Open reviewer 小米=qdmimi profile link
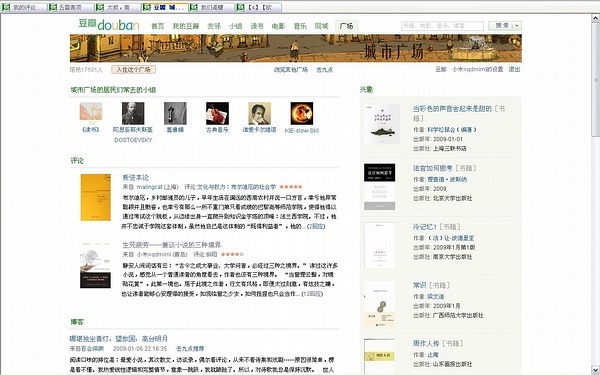This screenshot has height=375, width=600. 162,254
